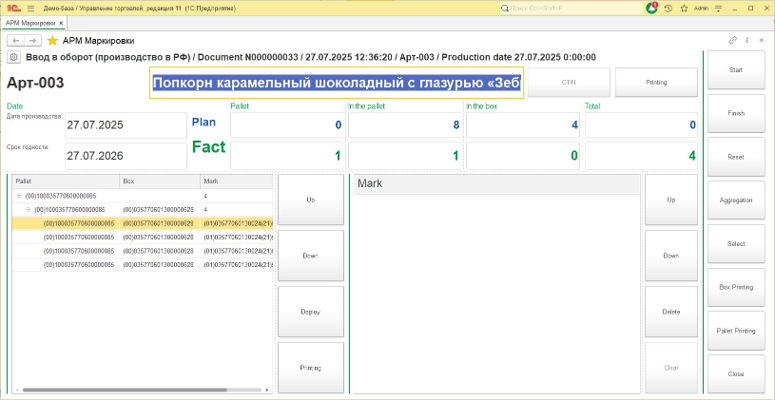Close the АРМ Маркировки form with the x
Viewport: 775px width, 400px height.
click(x=761, y=41)
